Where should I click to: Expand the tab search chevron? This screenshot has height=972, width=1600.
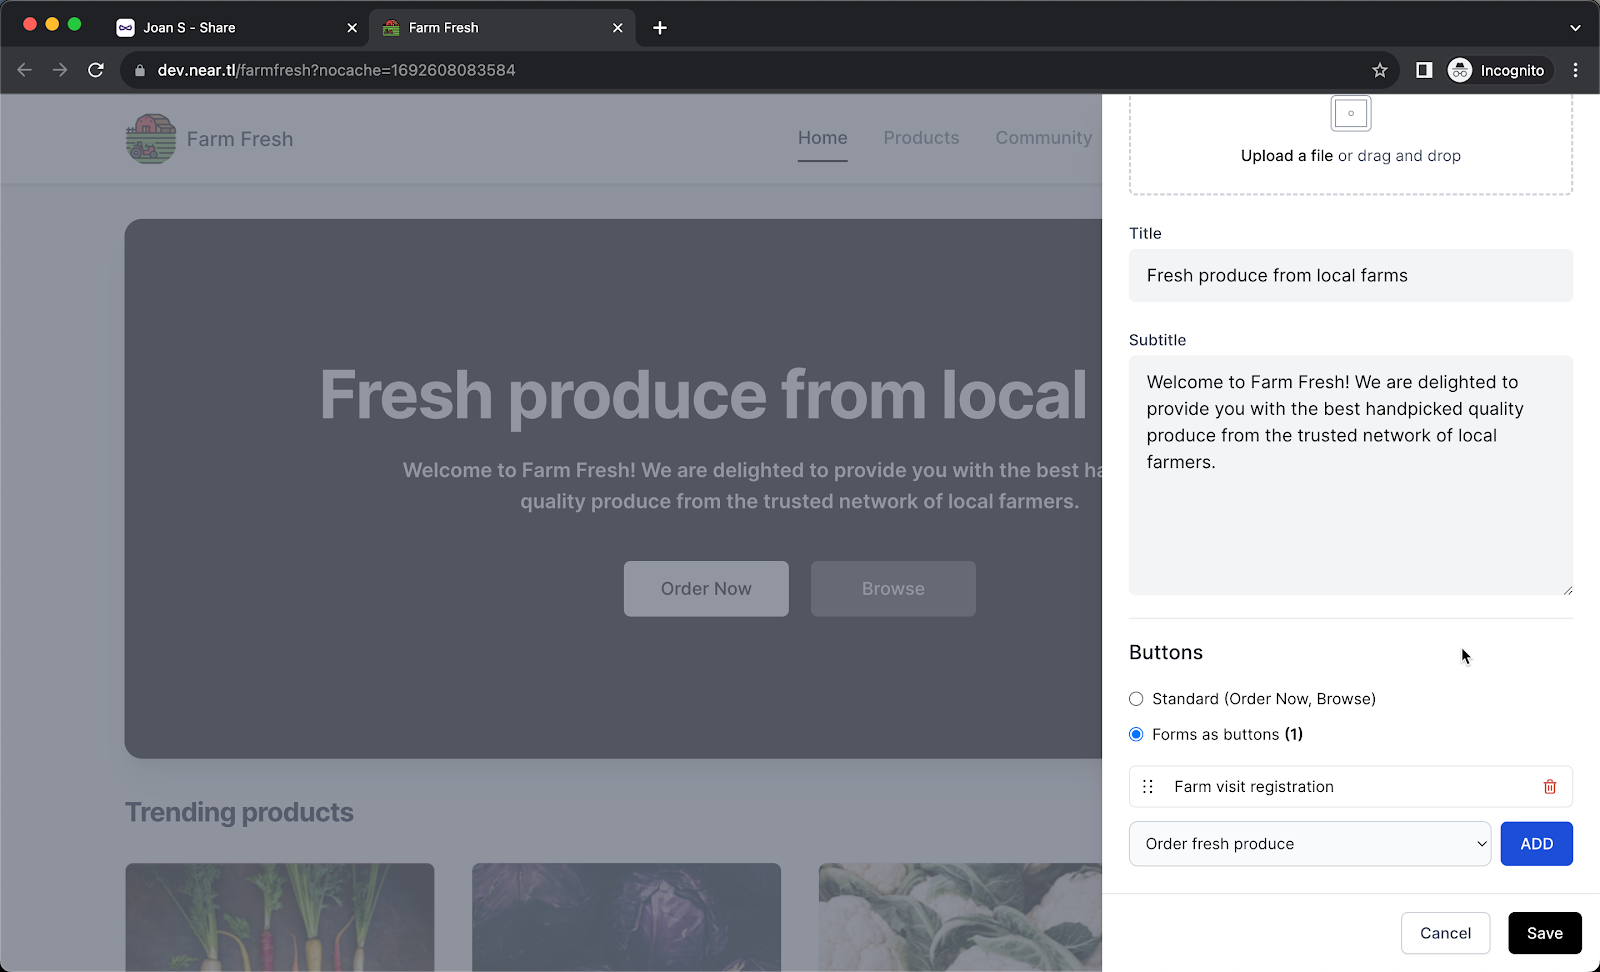pos(1575,28)
